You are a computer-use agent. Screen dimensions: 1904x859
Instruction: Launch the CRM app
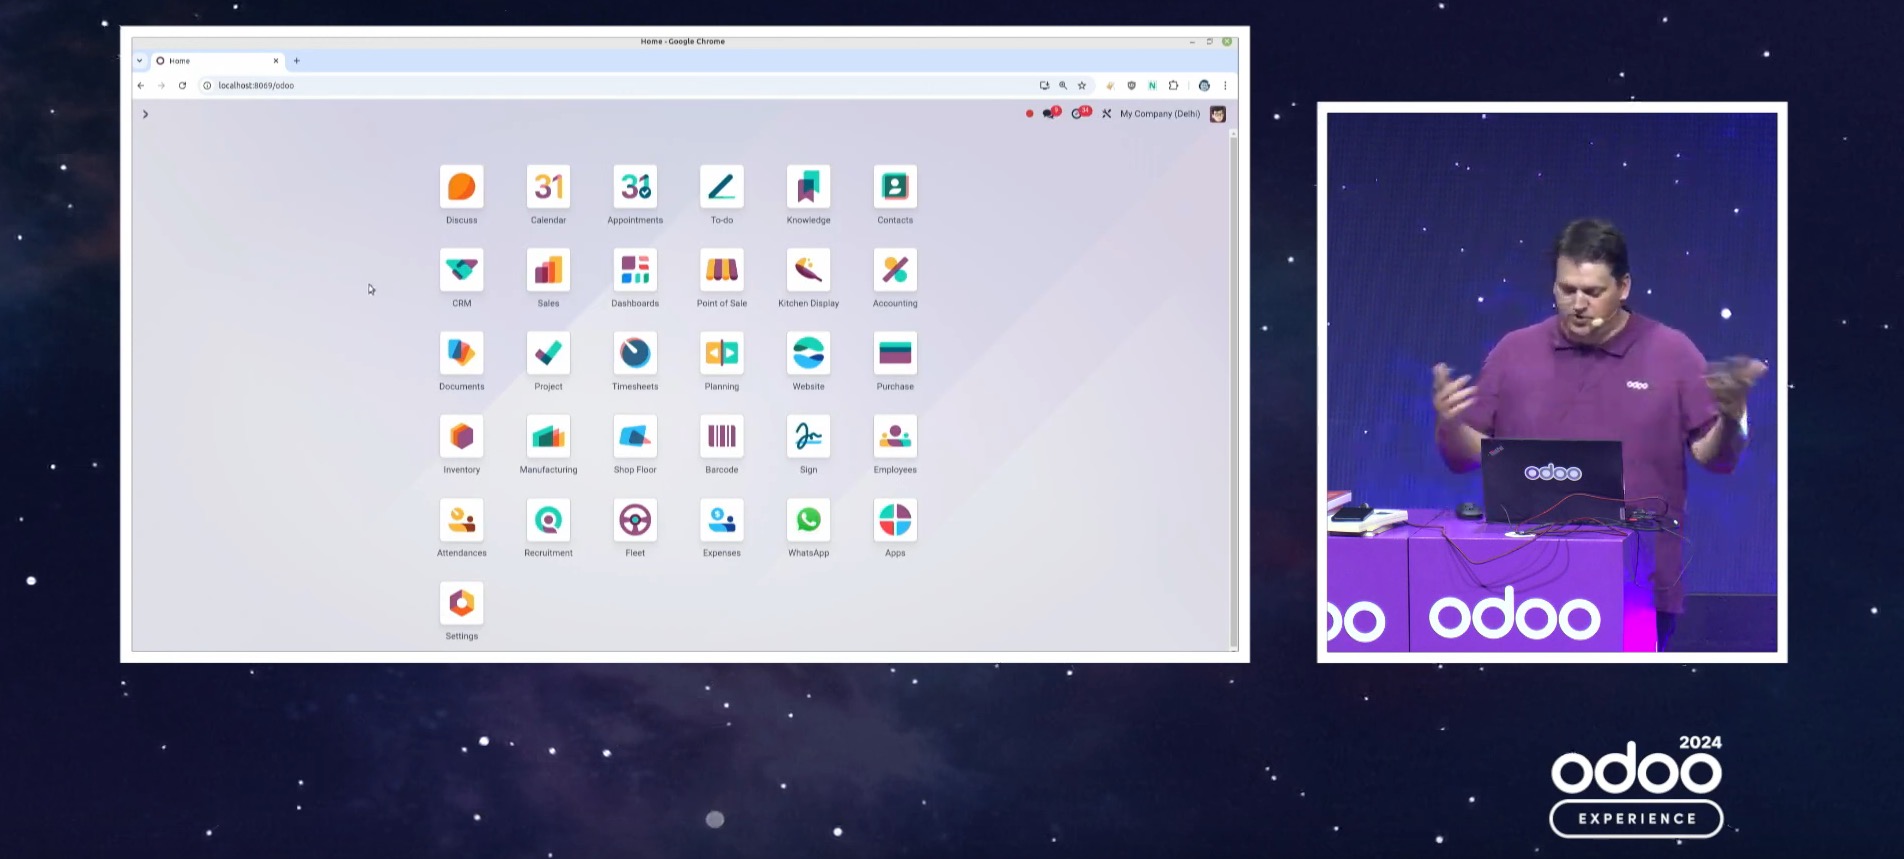461,270
